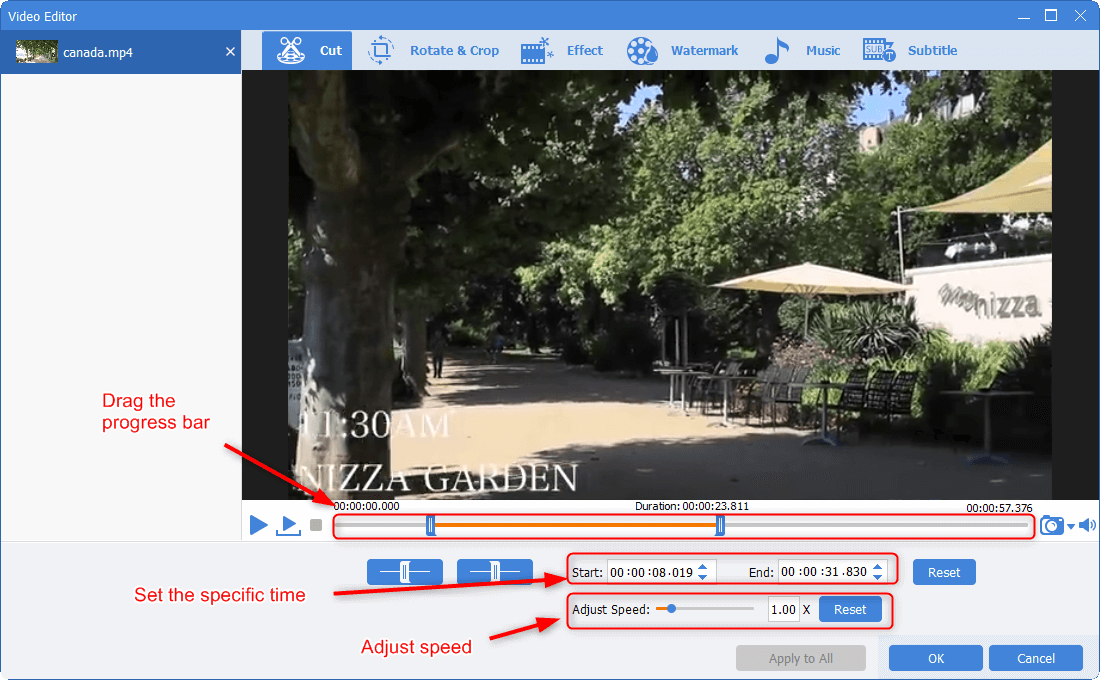Set end point at current position button
The image size is (1100, 680).
(495, 572)
